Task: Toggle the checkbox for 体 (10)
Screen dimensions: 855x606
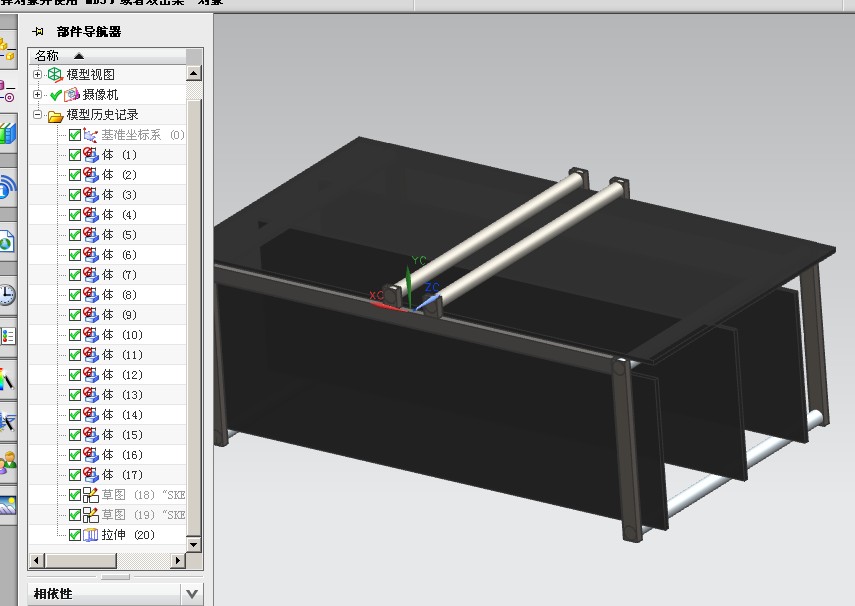Action: [x=75, y=335]
